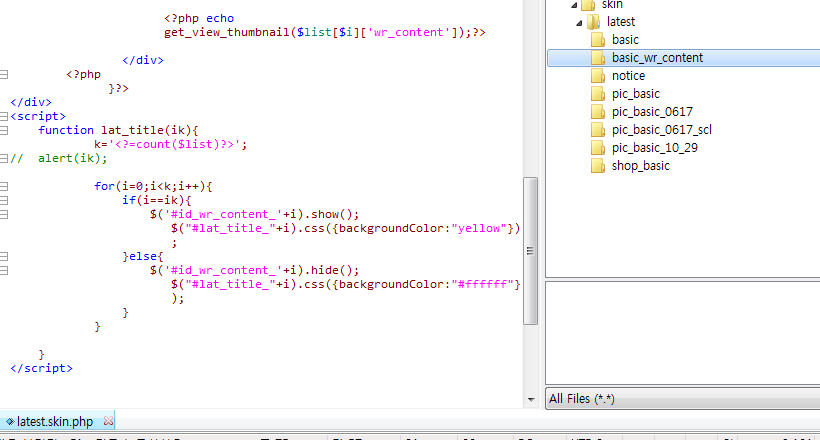Click the pic_basic folder icon
Screen dimensions: 820x440
(598, 94)
